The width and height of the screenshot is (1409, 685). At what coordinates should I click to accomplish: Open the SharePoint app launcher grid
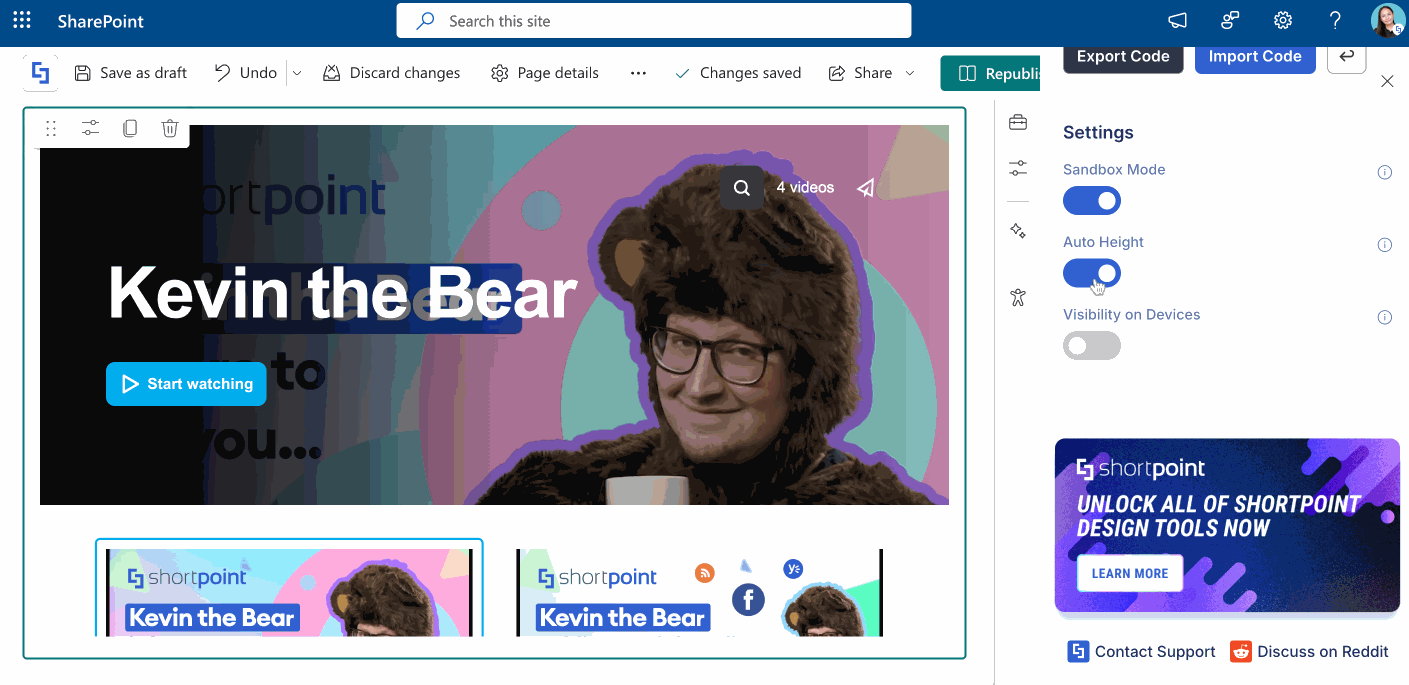coord(22,21)
